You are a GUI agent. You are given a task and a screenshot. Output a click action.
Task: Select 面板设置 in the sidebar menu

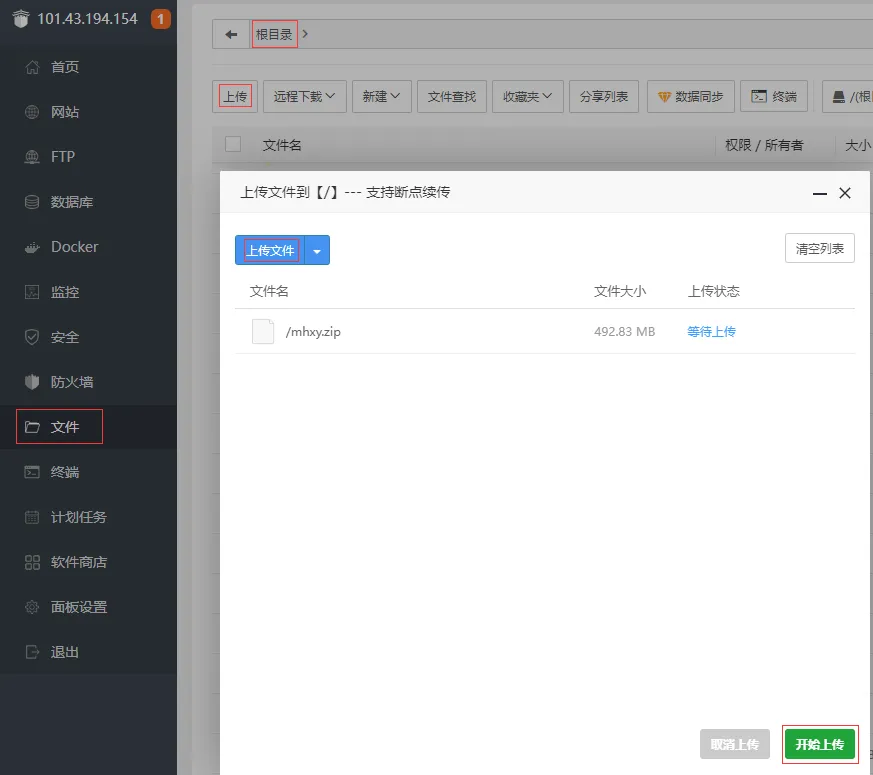(x=79, y=607)
